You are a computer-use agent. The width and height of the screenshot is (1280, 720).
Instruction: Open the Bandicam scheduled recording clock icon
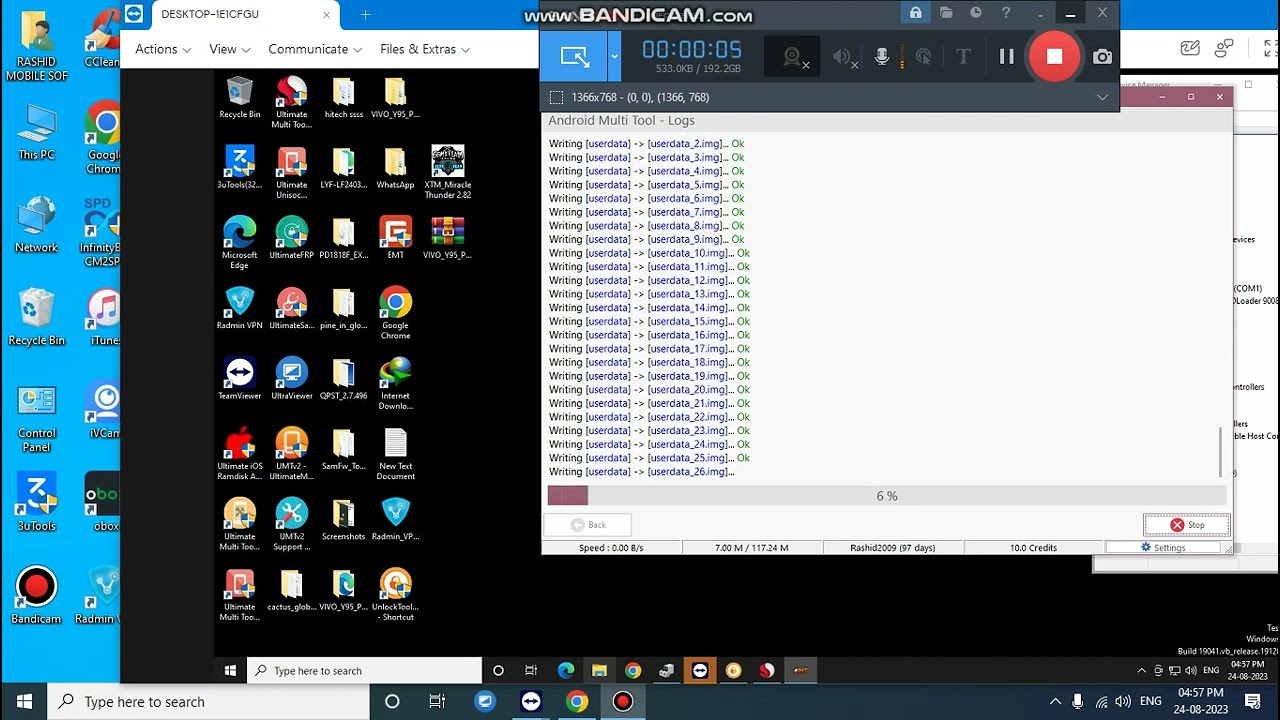tap(976, 13)
